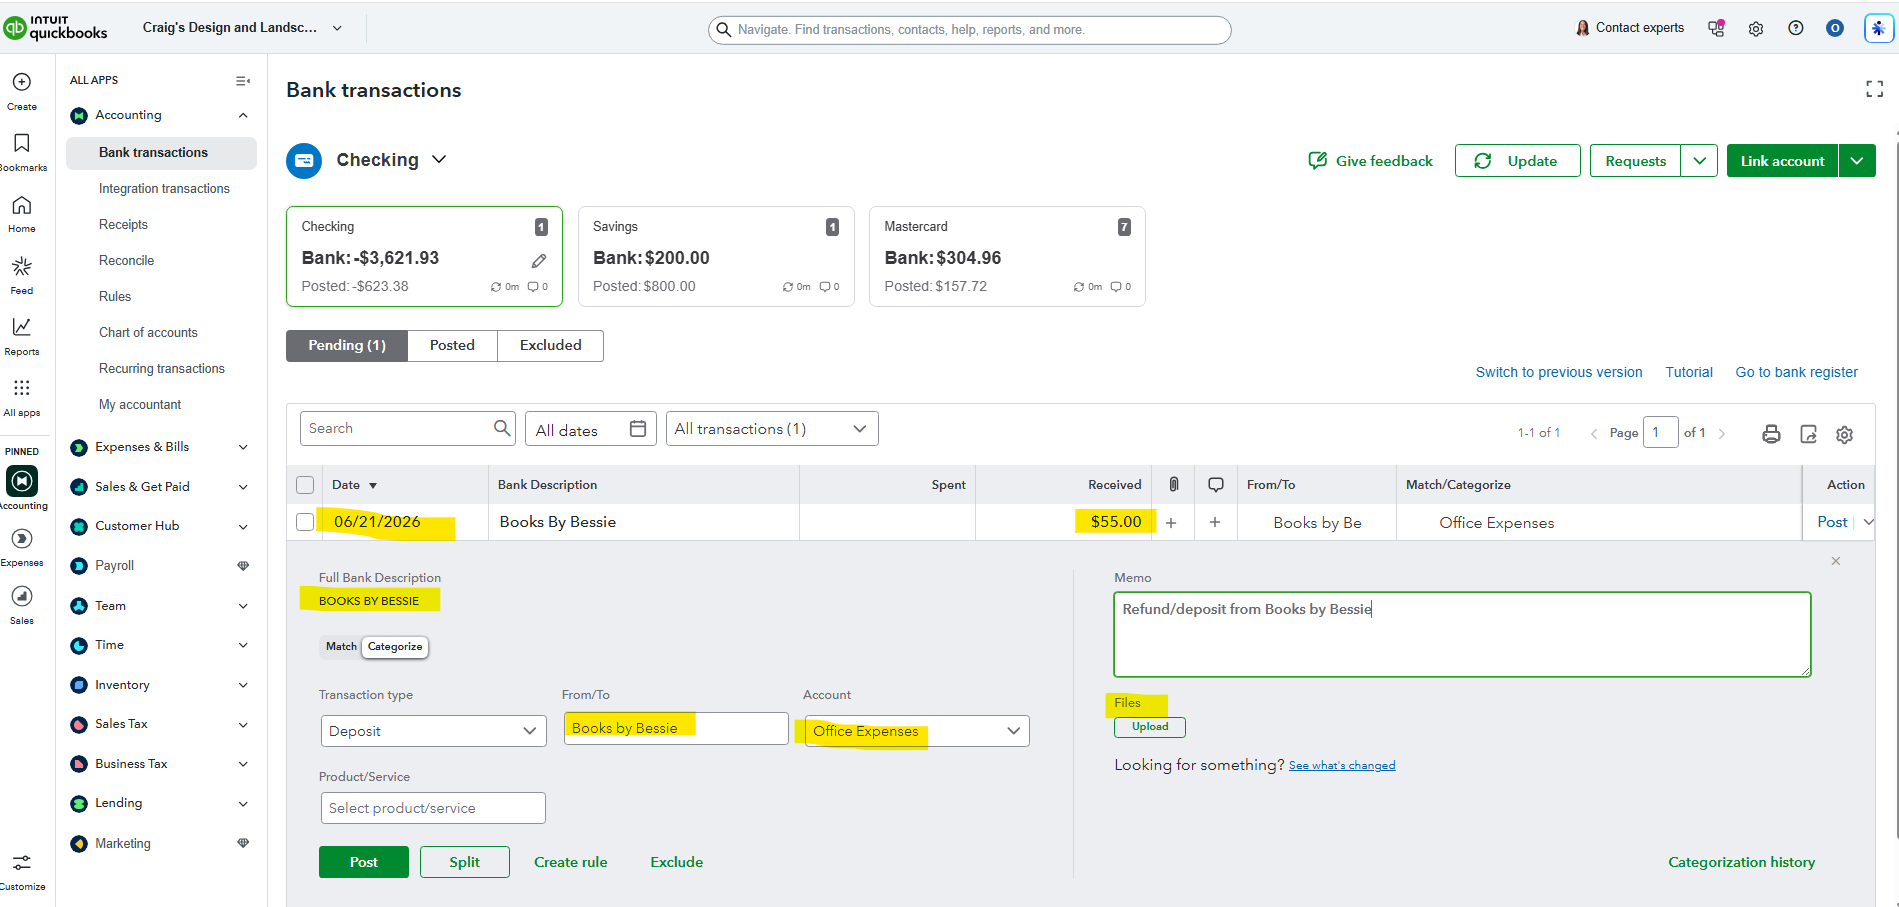
Task: Open the Transaction type Deposit dropdown
Action: click(x=434, y=731)
